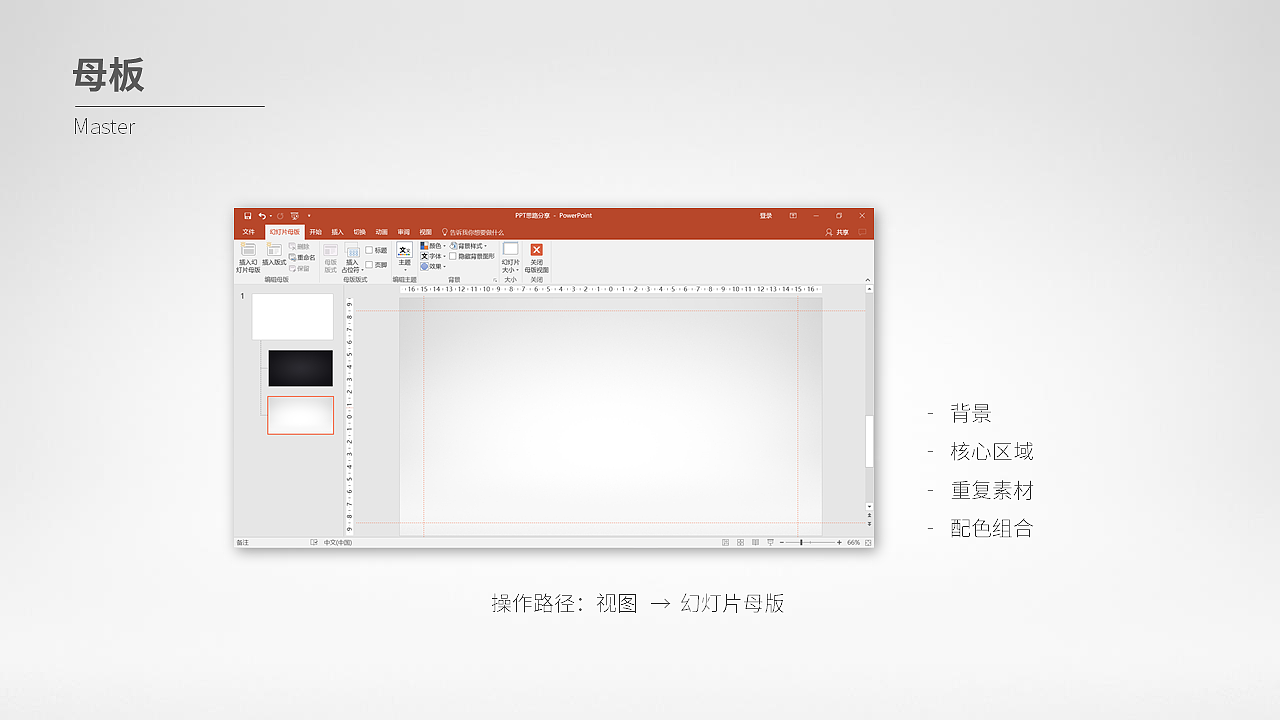Click the Save icon in quick access toolbar
The height and width of the screenshot is (720, 1280).
click(x=248, y=215)
